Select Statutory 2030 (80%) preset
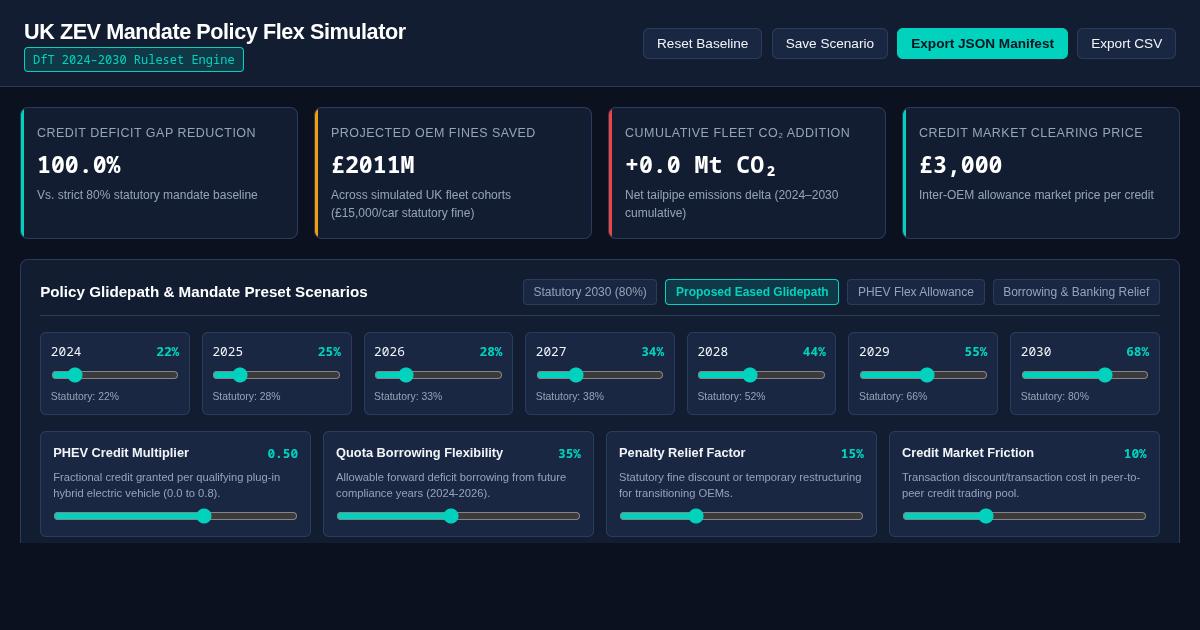This screenshot has width=1200, height=630. pyautogui.click(x=590, y=292)
